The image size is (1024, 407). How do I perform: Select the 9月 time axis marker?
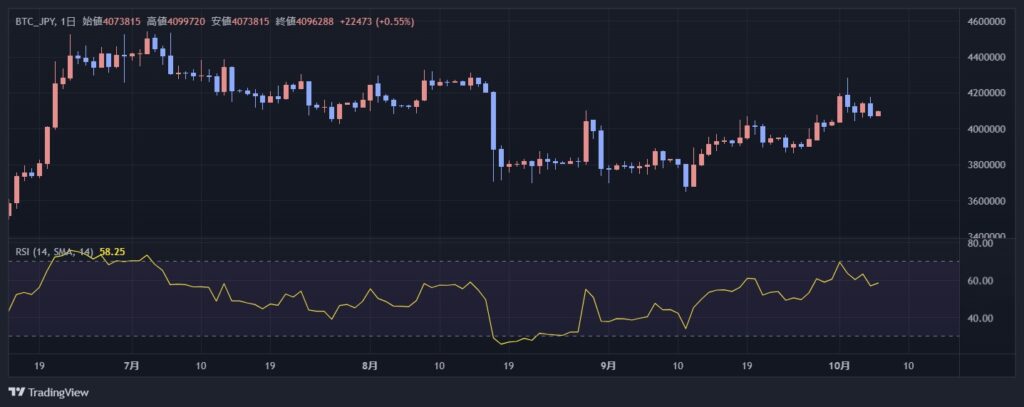(609, 366)
